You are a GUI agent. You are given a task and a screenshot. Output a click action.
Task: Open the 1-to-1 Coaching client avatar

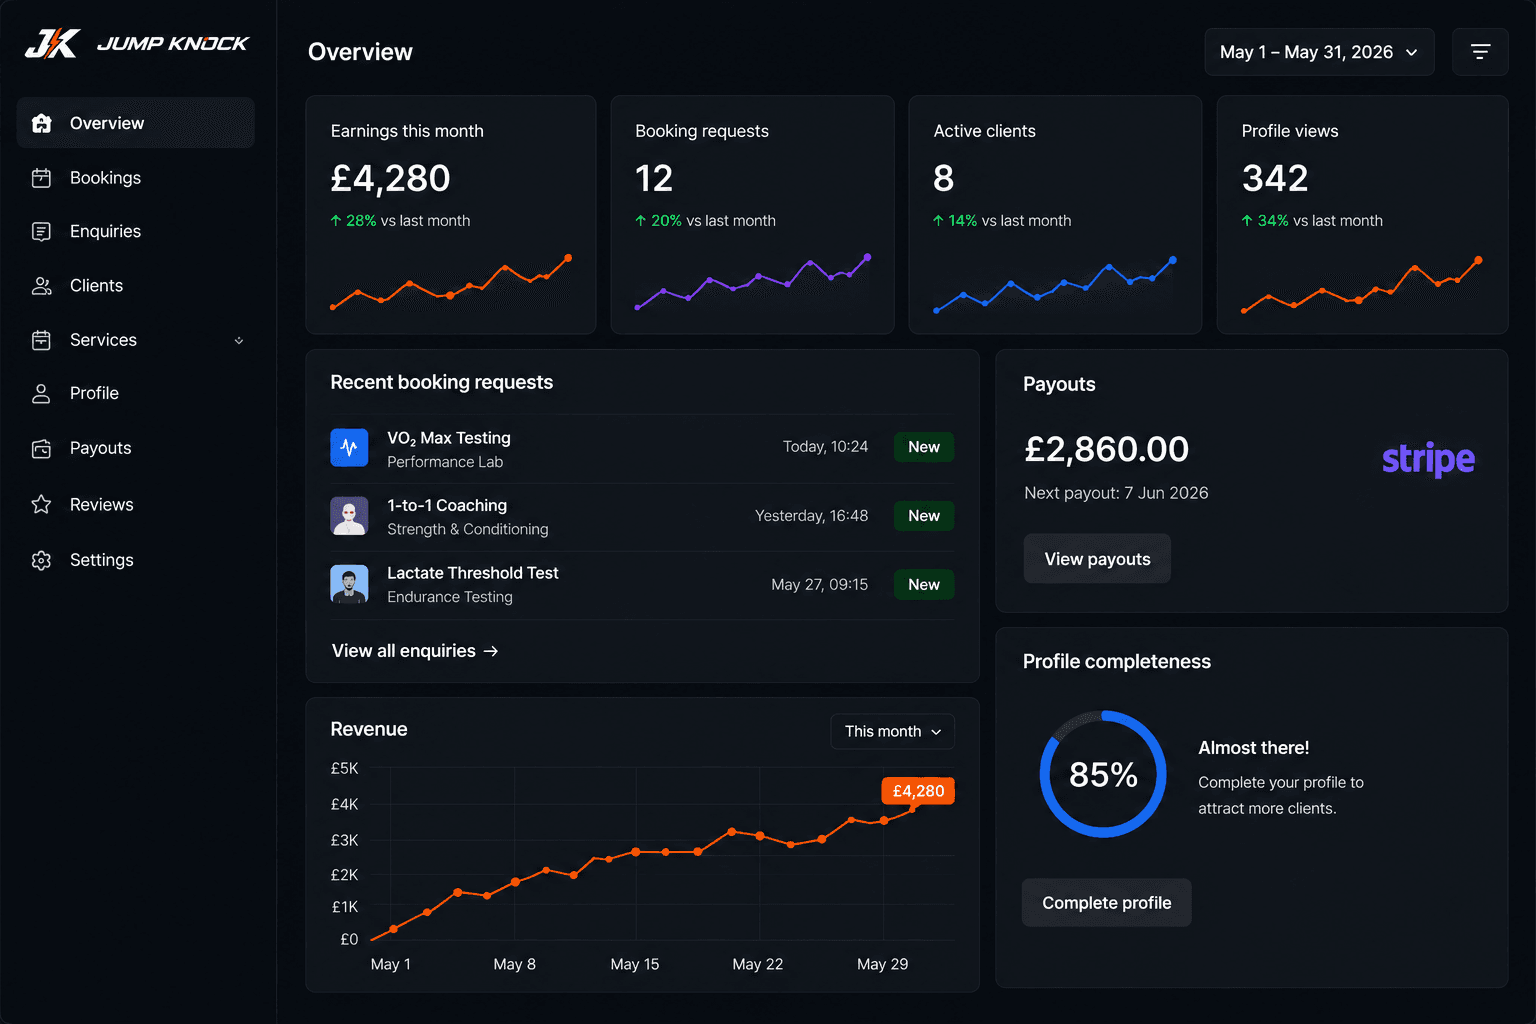[x=349, y=516]
